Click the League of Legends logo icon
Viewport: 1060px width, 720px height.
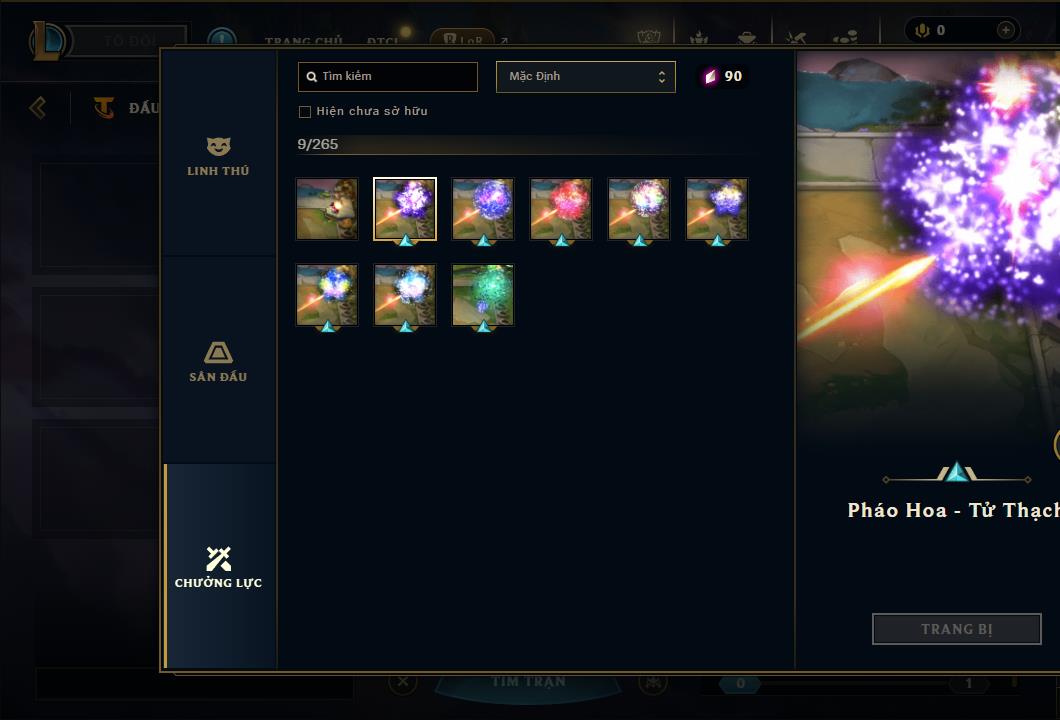[47, 41]
